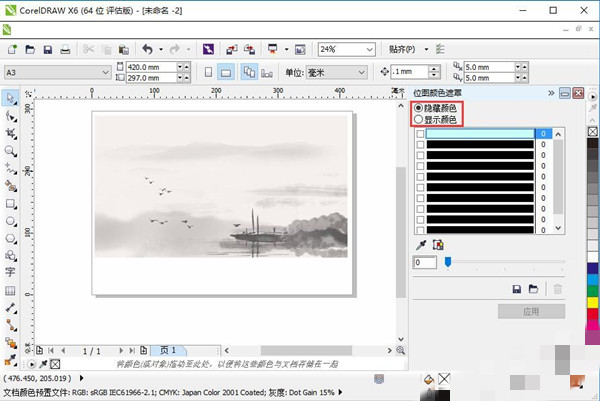
Task: Check the box of the fourth color mask row
Action: tap(420, 166)
